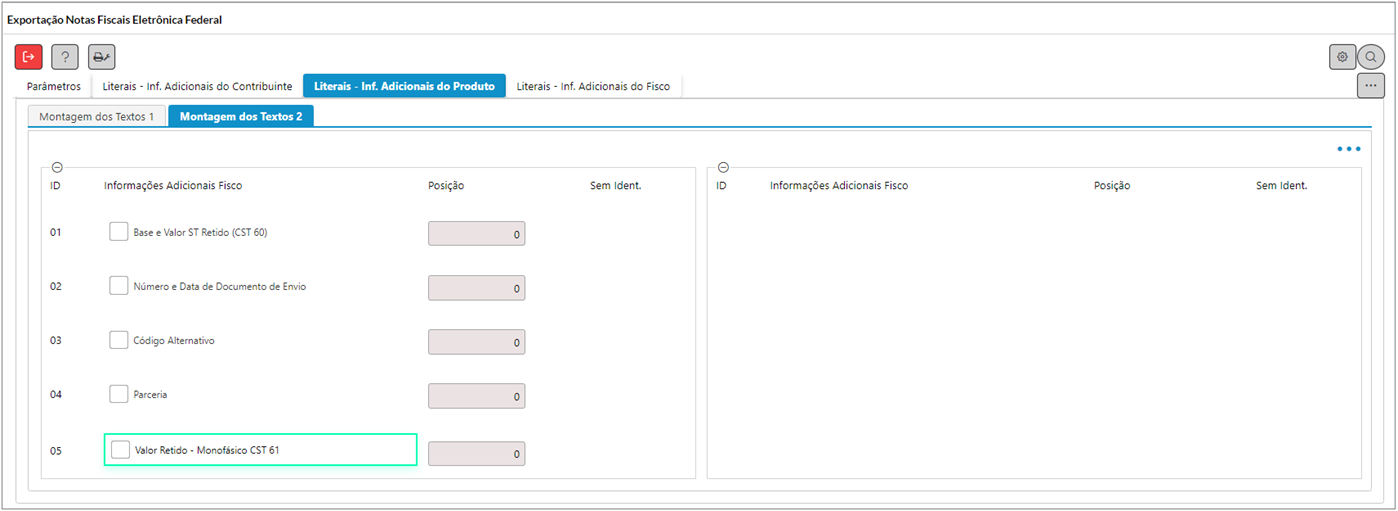Switch to the Parâmetros tab
1398x511 pixels.
coord(54,87)
